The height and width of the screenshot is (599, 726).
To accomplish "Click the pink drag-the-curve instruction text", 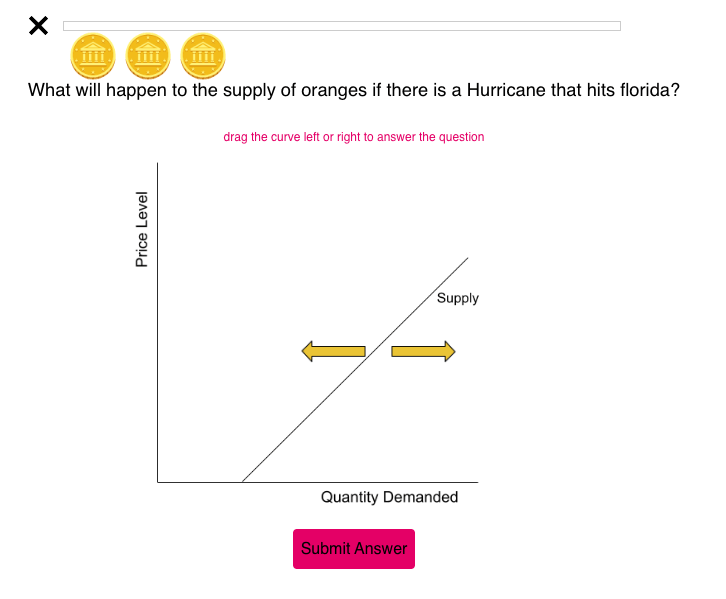I will pos(354,137).
